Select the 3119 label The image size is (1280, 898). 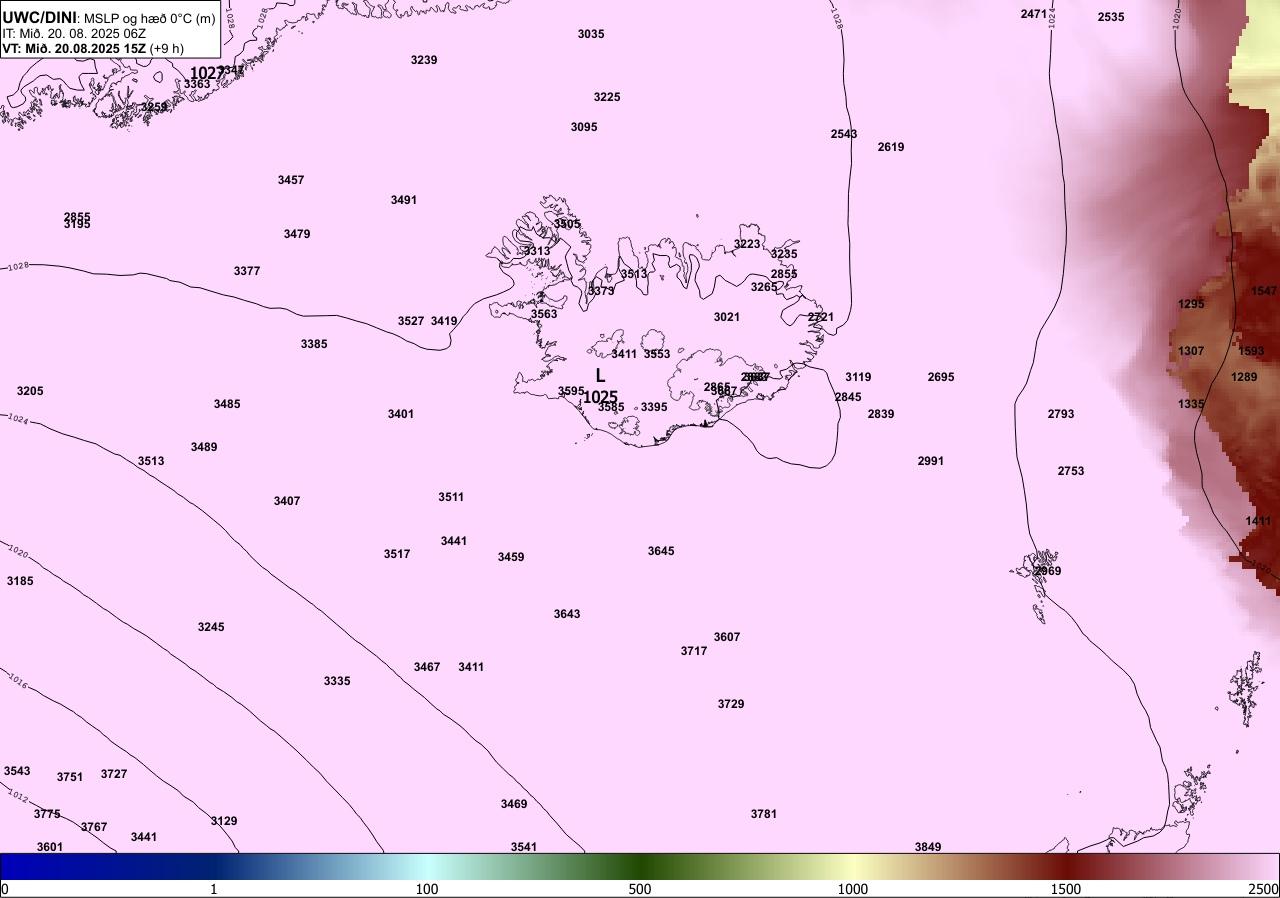(x=858, y=377)
